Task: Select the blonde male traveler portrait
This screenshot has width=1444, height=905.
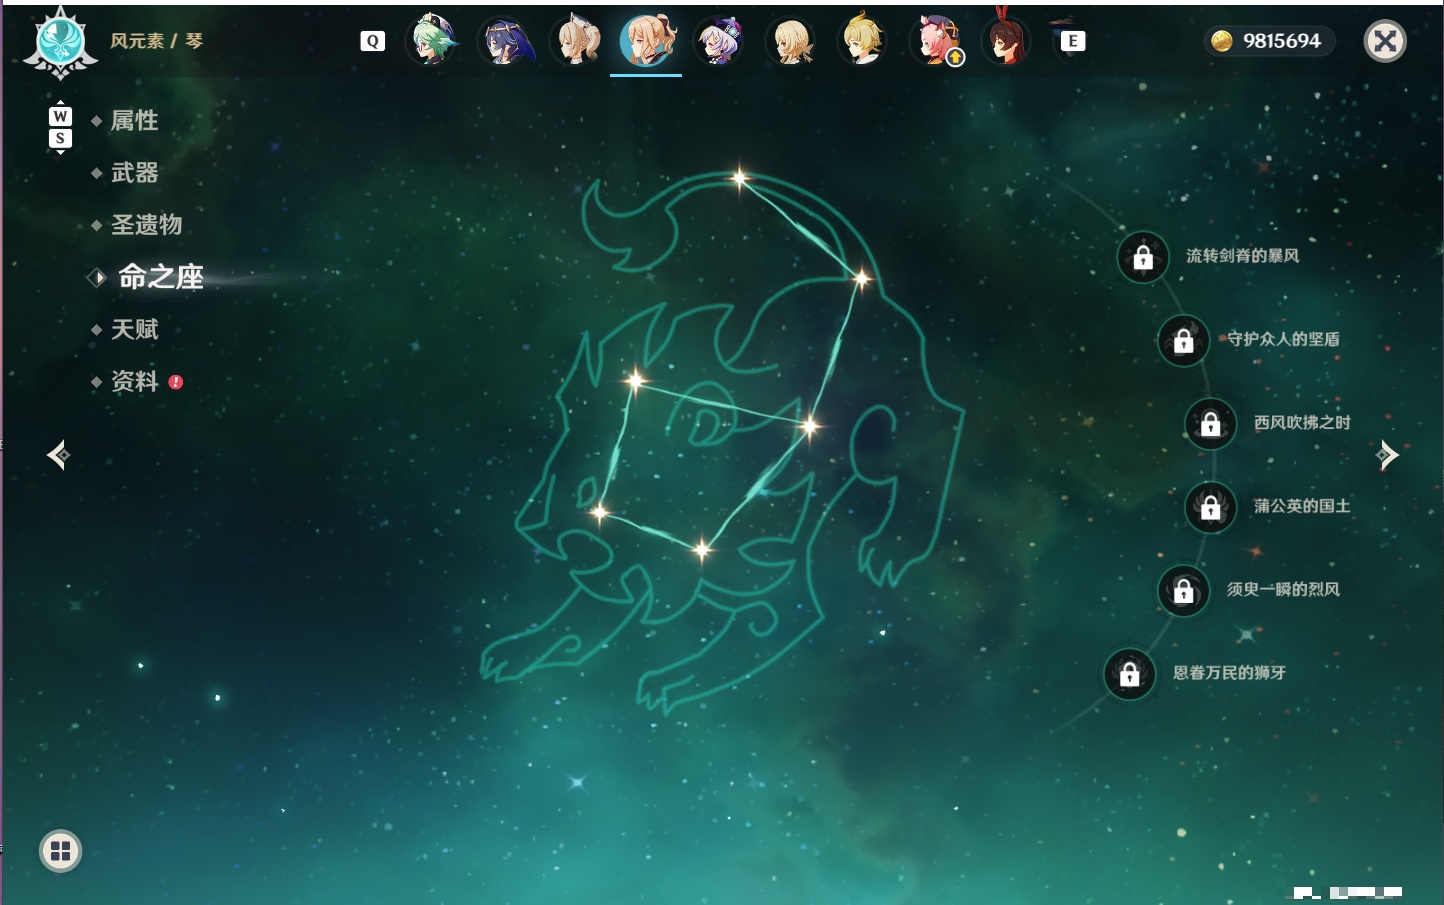Action: [x=863, y=41]
